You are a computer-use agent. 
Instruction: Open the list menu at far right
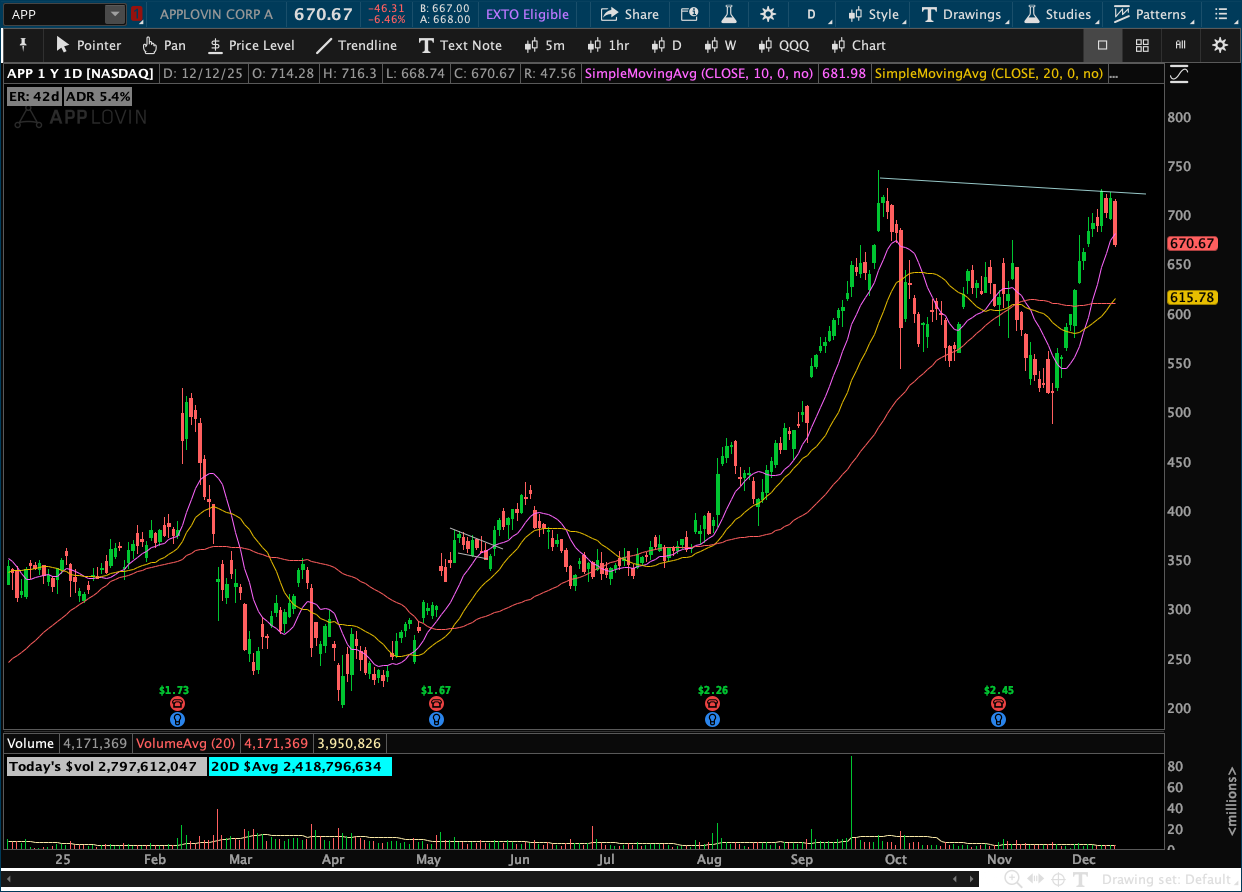tap(1220, 14)
